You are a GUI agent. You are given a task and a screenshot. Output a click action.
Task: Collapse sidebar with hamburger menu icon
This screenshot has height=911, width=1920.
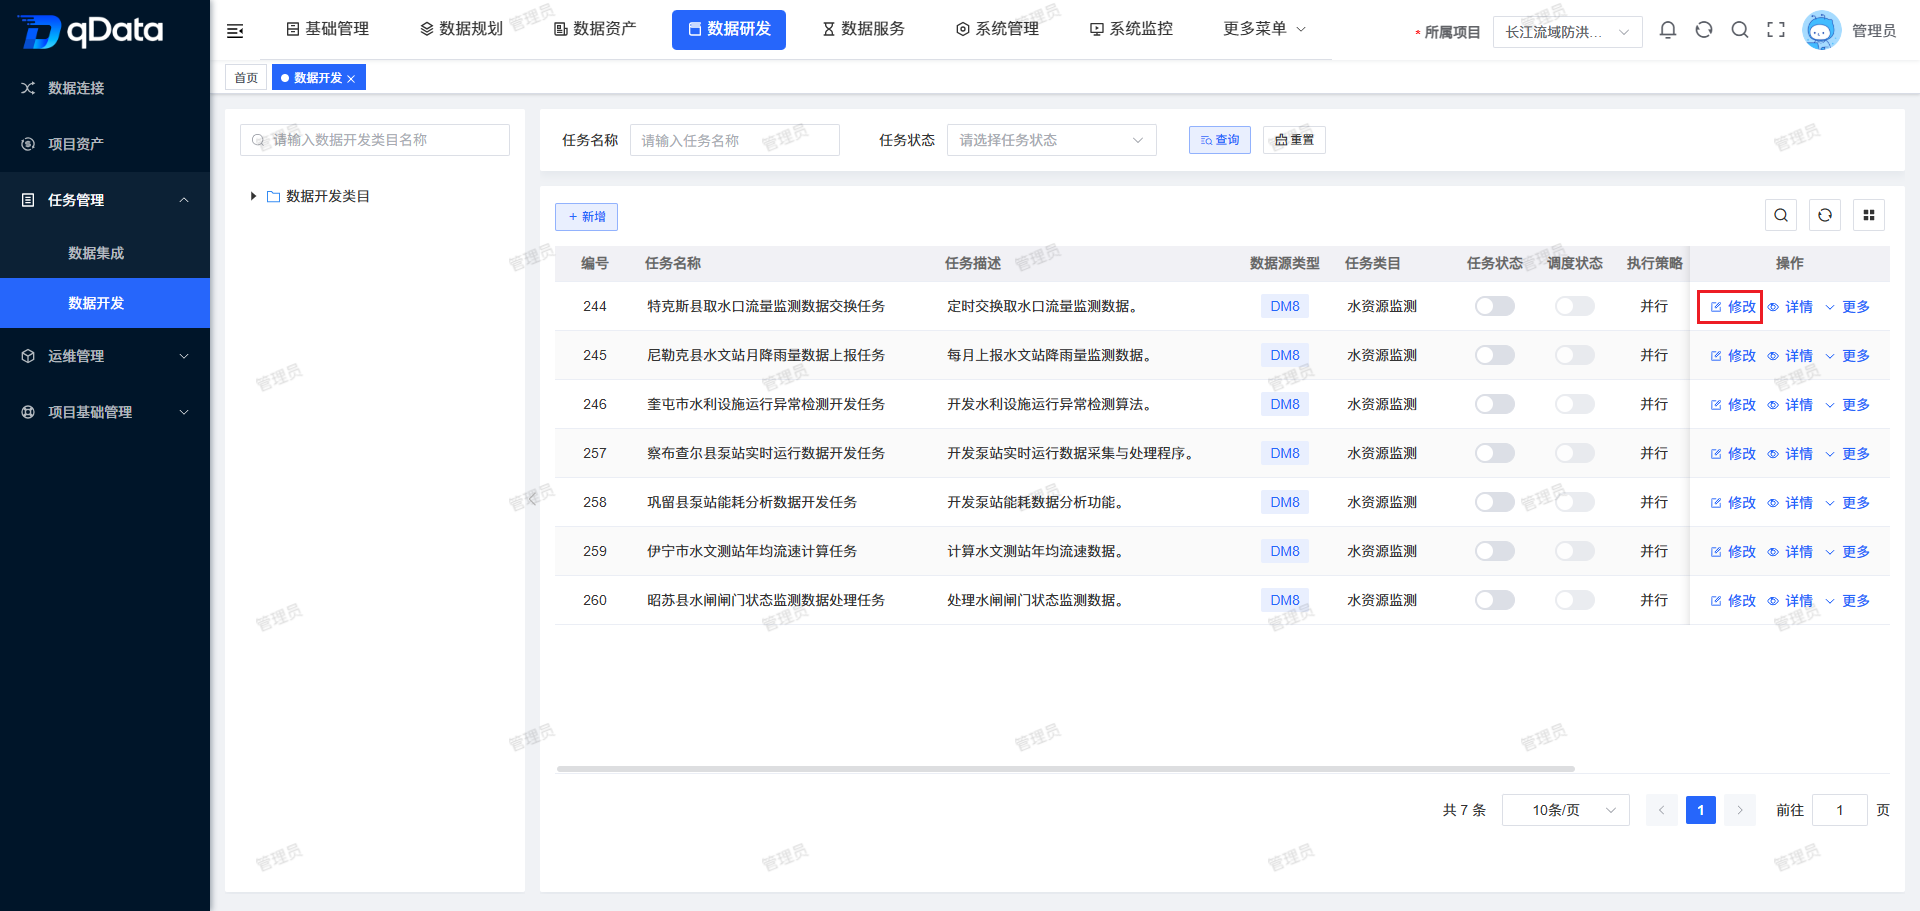tap(235, 31)
